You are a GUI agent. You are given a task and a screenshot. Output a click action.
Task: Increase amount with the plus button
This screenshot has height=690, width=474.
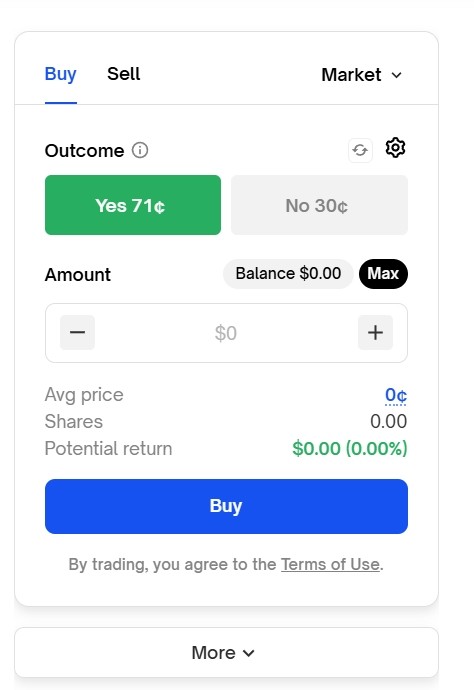375,332
